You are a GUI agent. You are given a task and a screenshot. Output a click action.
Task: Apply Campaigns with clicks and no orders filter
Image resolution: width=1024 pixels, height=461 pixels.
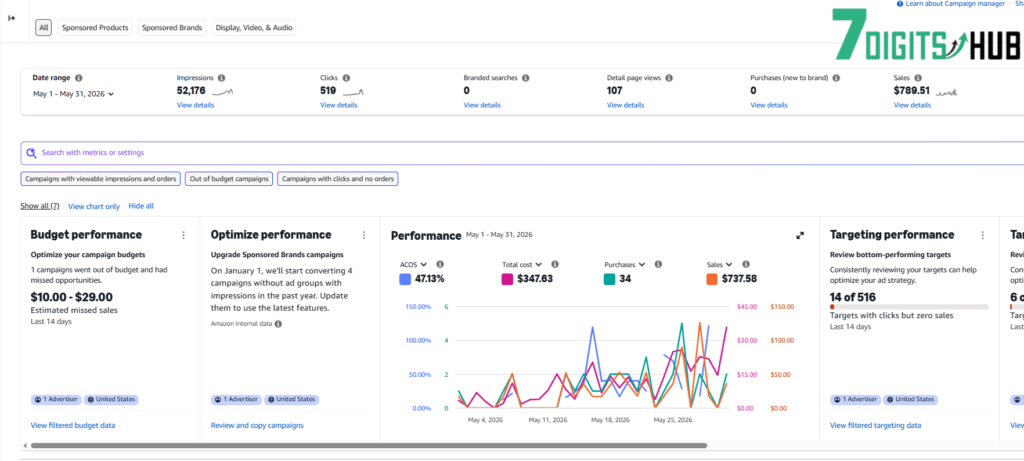[x=338, y=179]
